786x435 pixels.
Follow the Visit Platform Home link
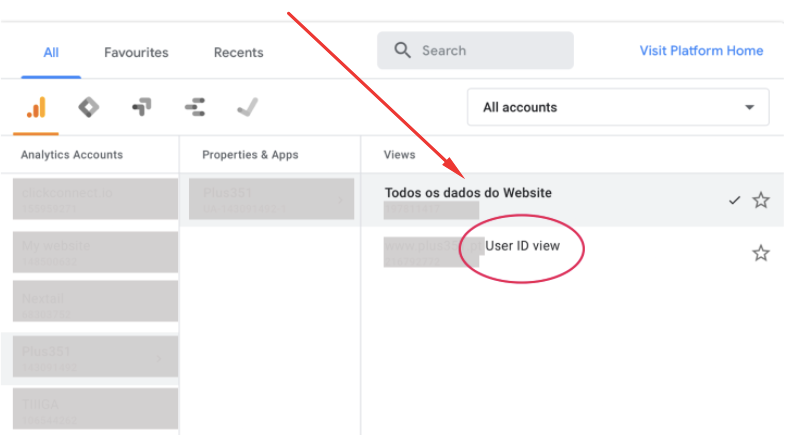(701, 51)
